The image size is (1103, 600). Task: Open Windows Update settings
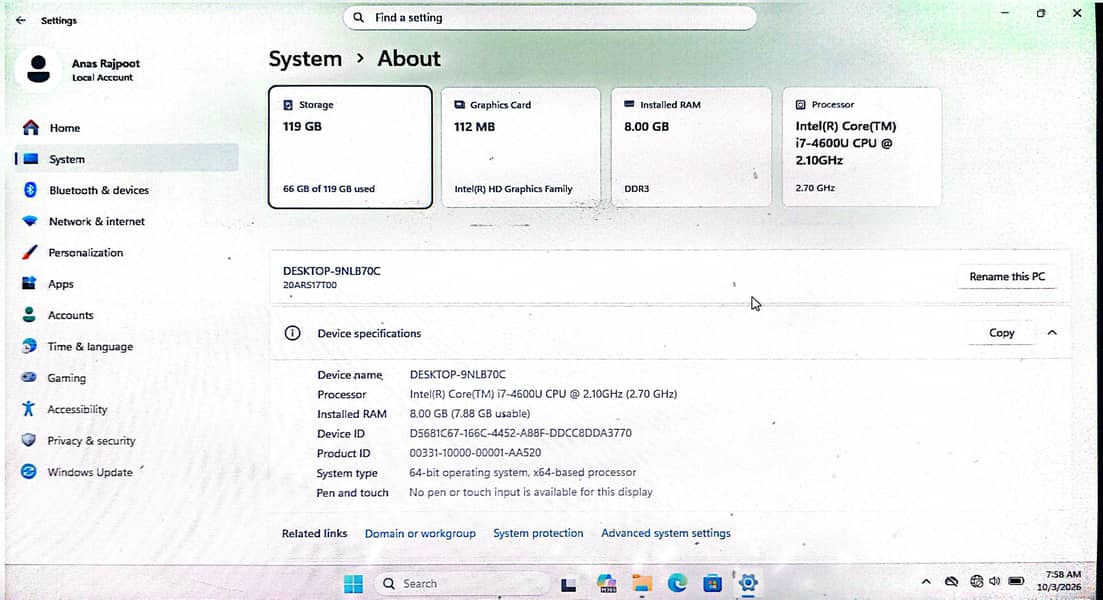(x=127, y=472)
